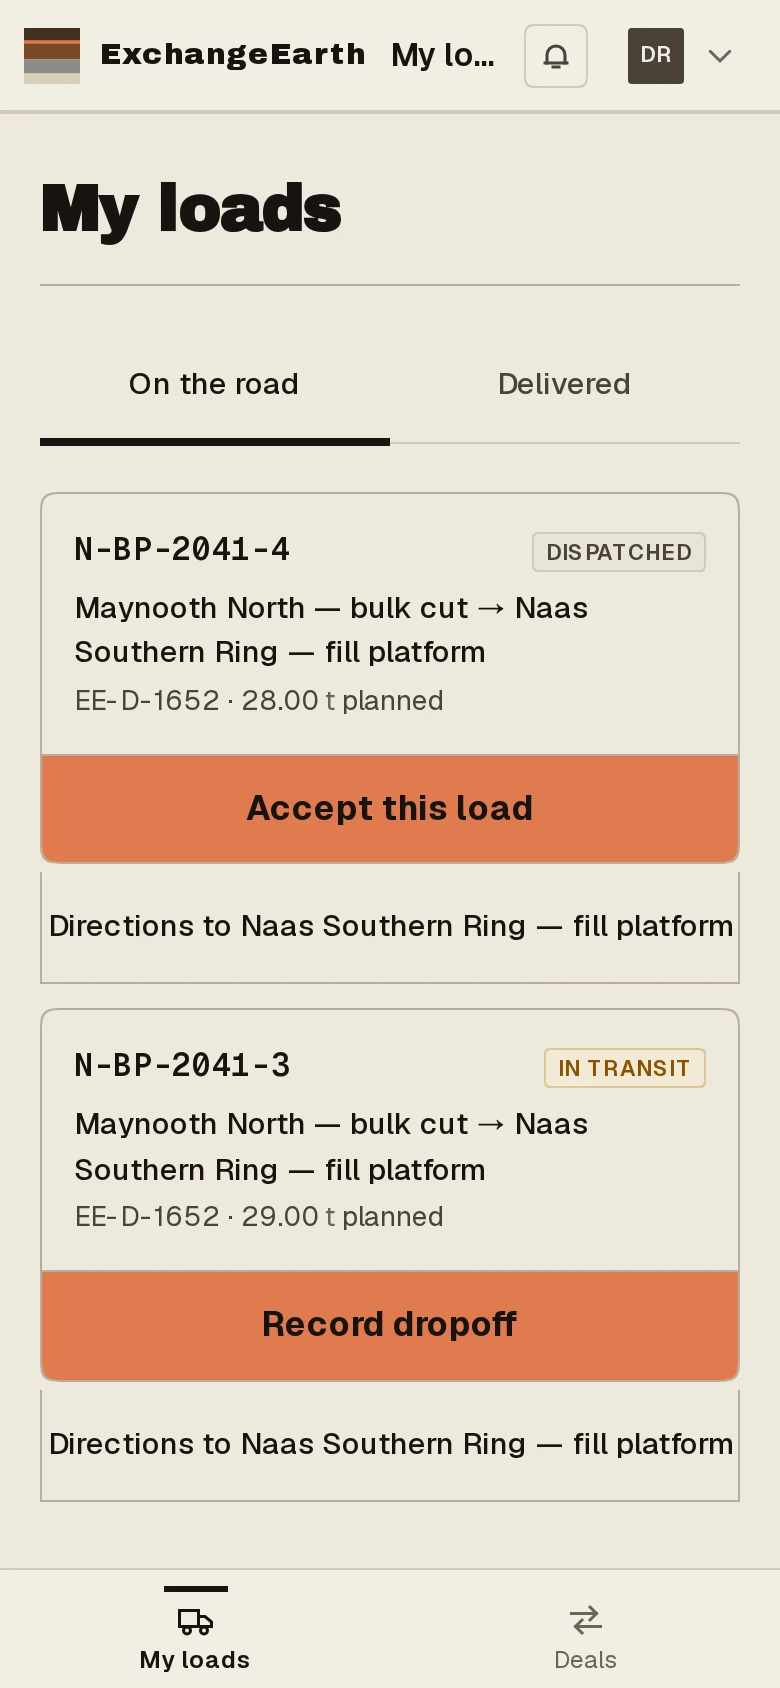Tap the Deals swap arrows icon
Screen dimensions: 780x1688
coord(585,1619)
